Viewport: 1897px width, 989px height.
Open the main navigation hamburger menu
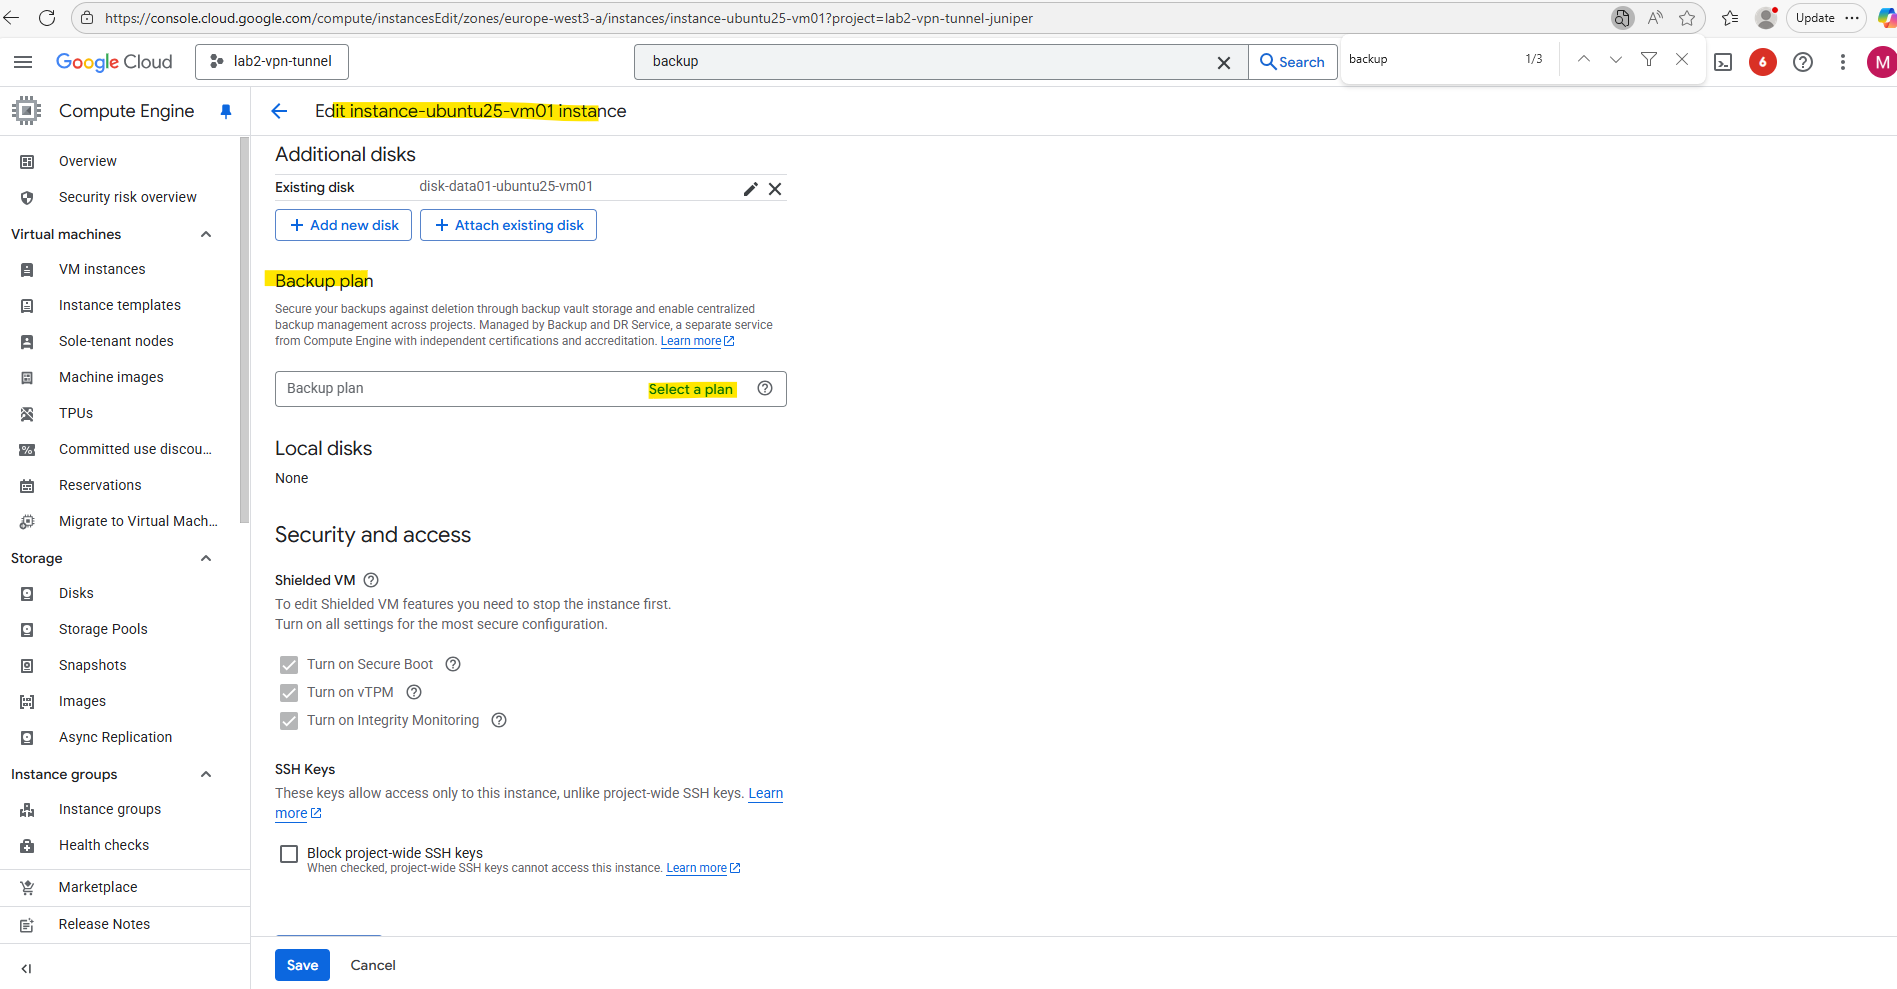[23, 62]
